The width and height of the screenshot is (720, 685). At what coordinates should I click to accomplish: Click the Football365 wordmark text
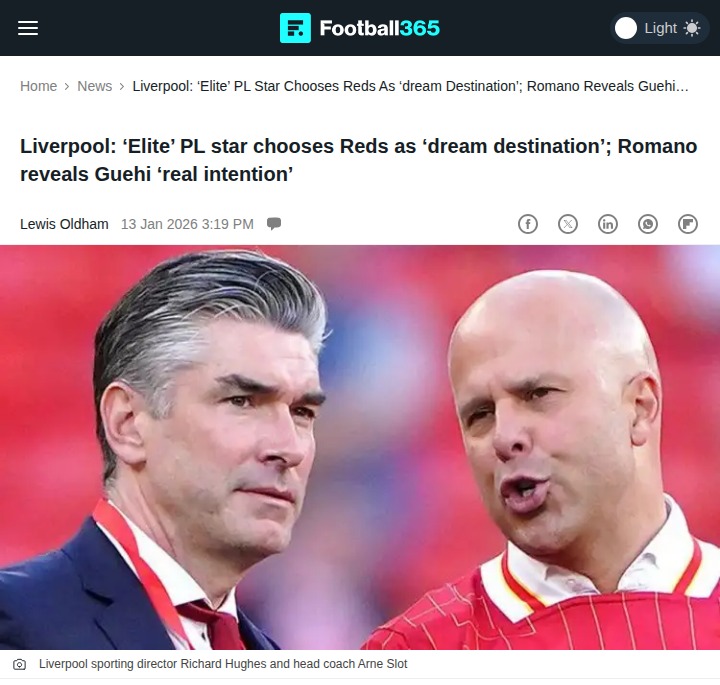tap(380, 28)
